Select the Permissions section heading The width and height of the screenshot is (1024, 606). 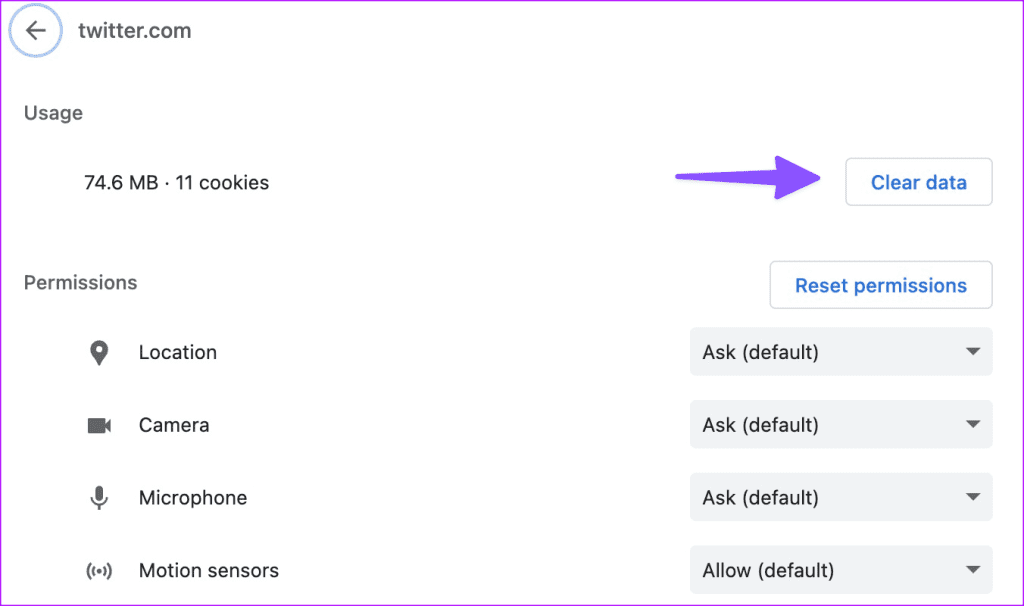80,283
